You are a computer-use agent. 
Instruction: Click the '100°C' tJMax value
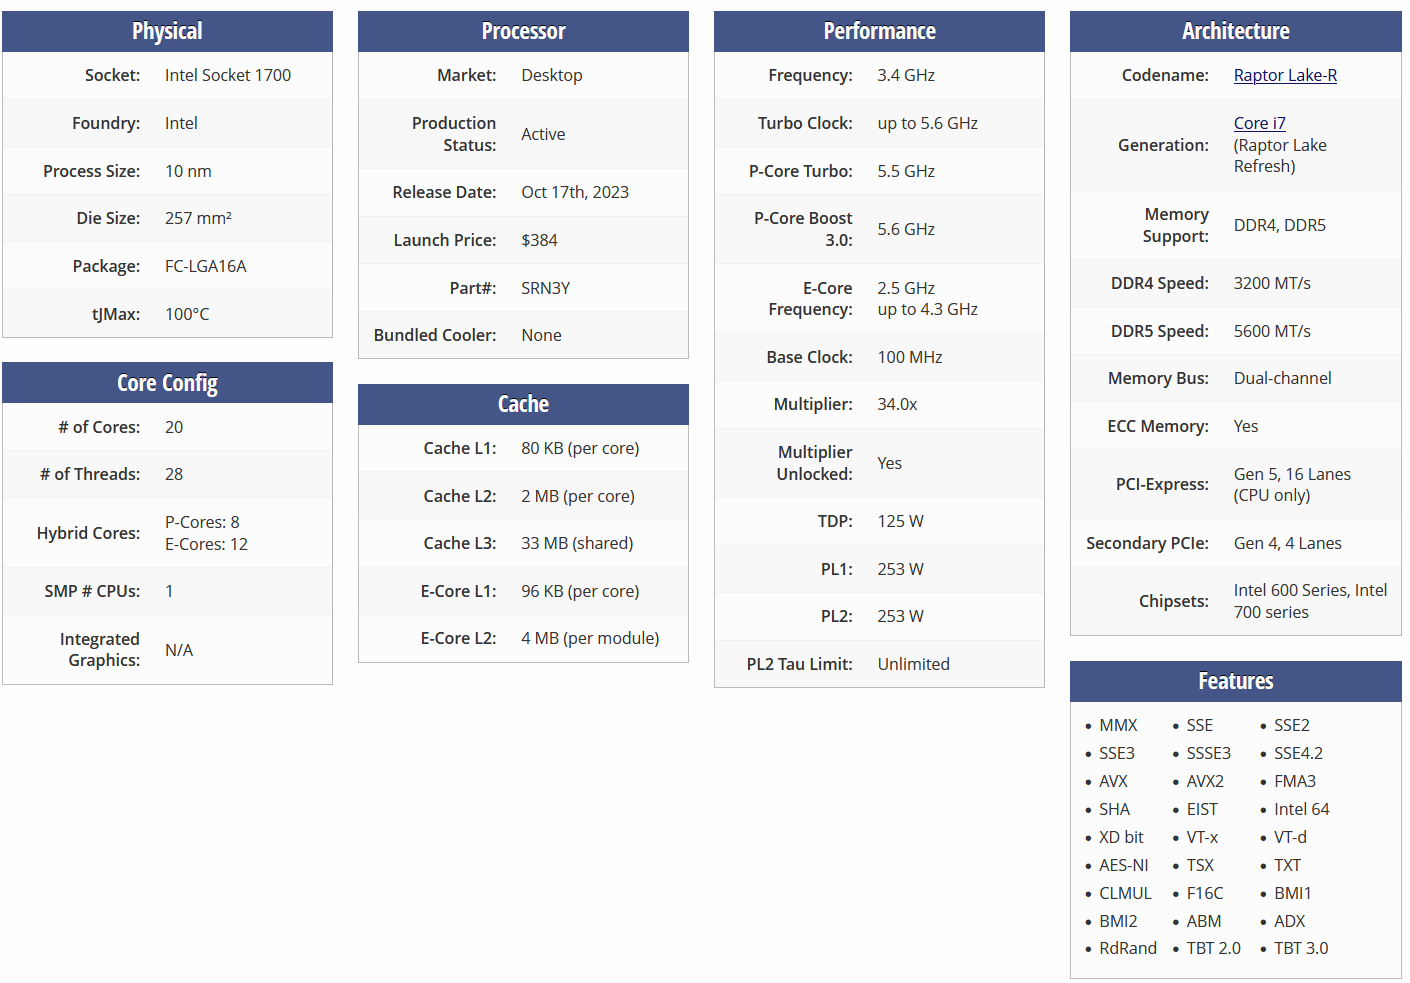coord(187,314)
